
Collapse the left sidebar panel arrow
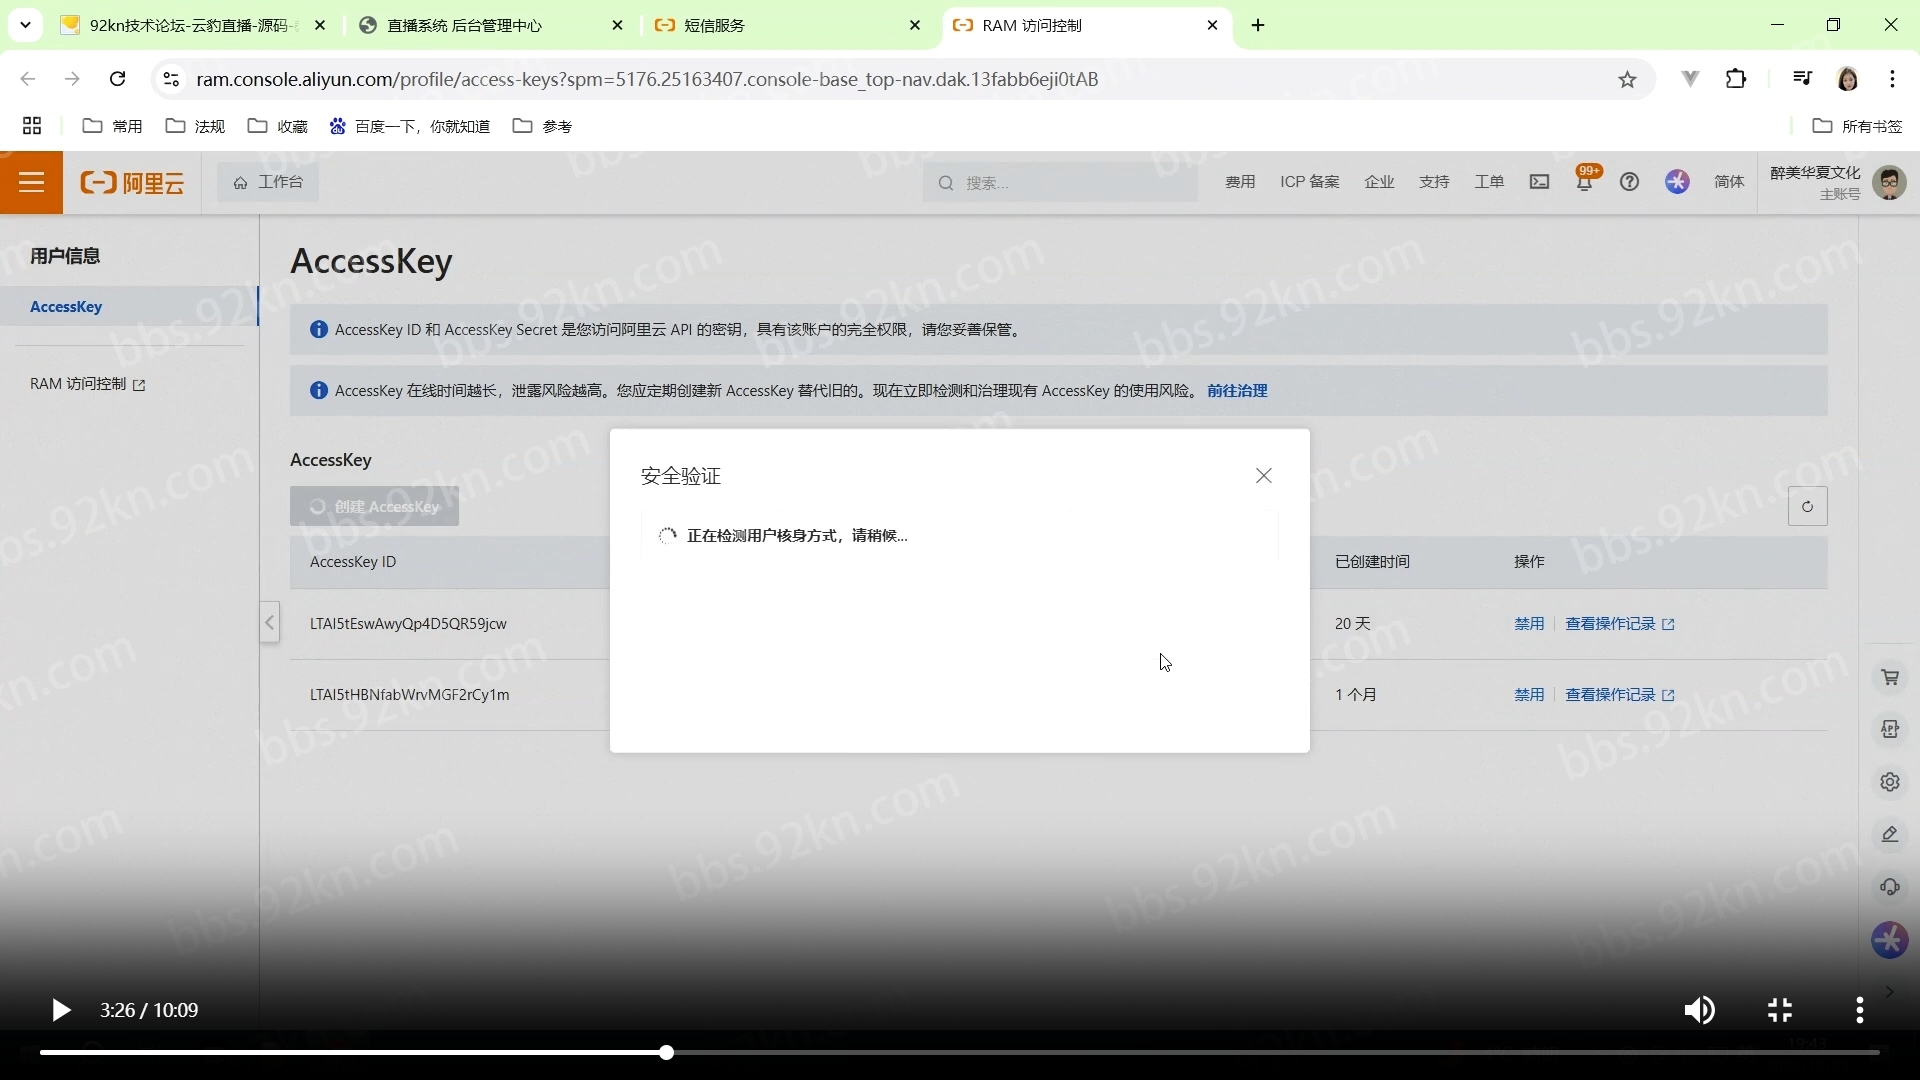(x=269, y=623)
